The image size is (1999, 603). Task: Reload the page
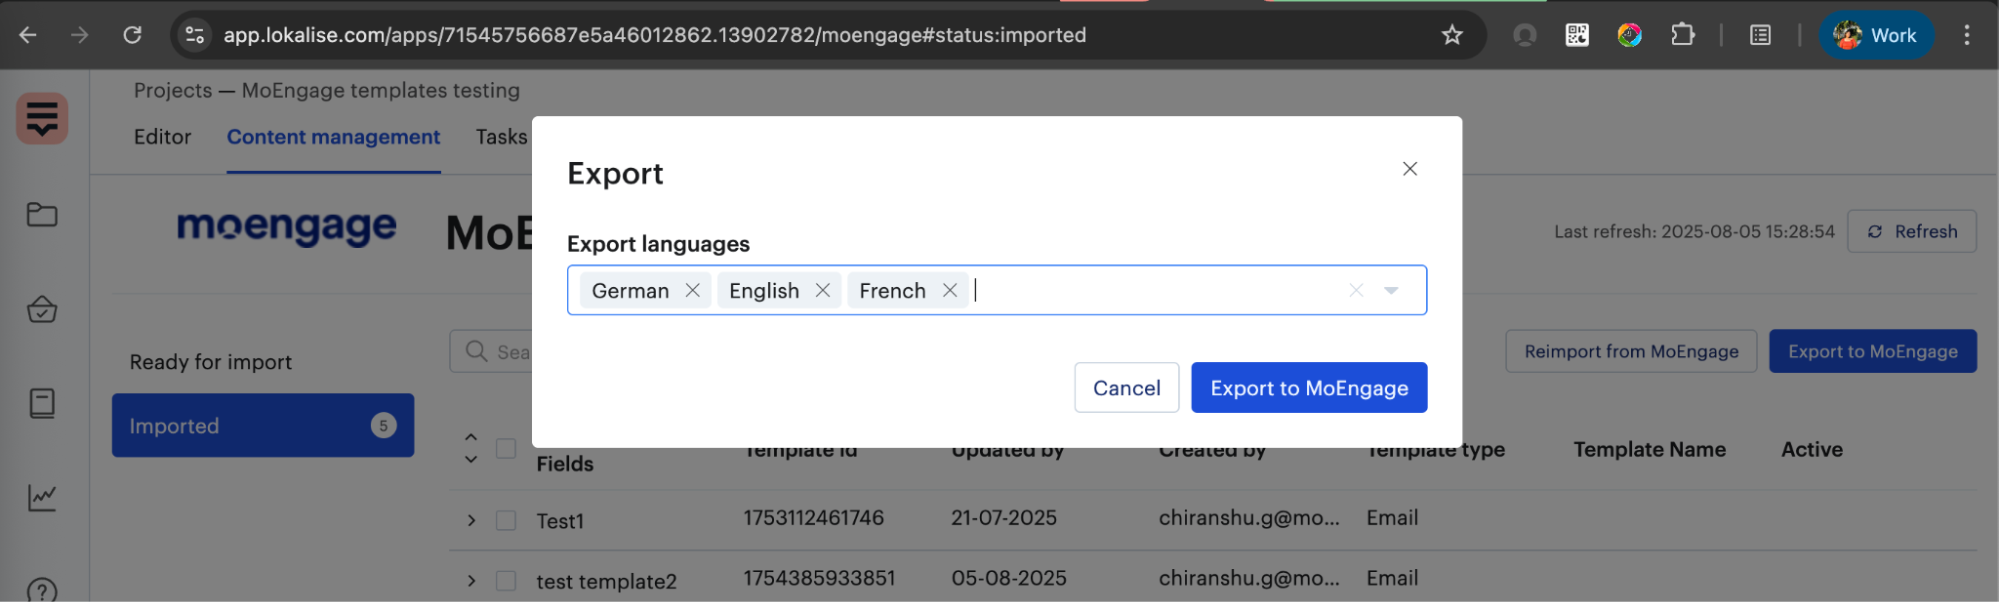point(132,35)
